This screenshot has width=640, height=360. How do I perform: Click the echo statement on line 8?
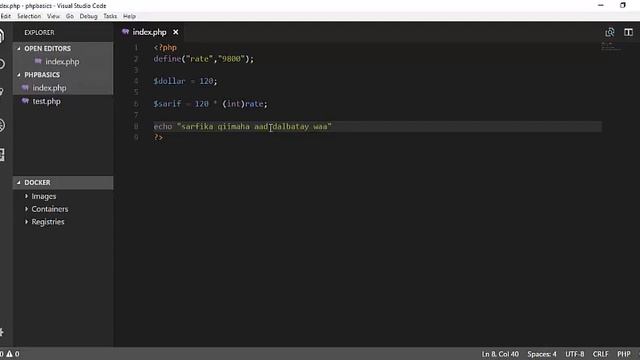[242, 127]
